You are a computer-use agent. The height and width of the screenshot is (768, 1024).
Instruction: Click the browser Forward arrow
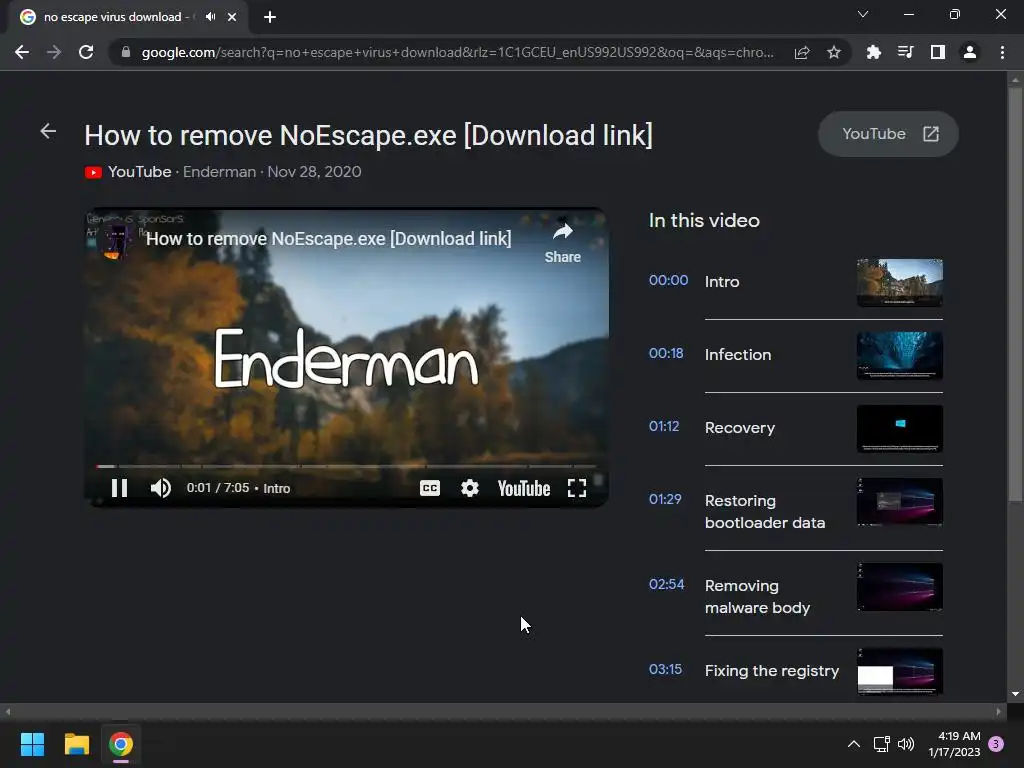click(54, 52)
